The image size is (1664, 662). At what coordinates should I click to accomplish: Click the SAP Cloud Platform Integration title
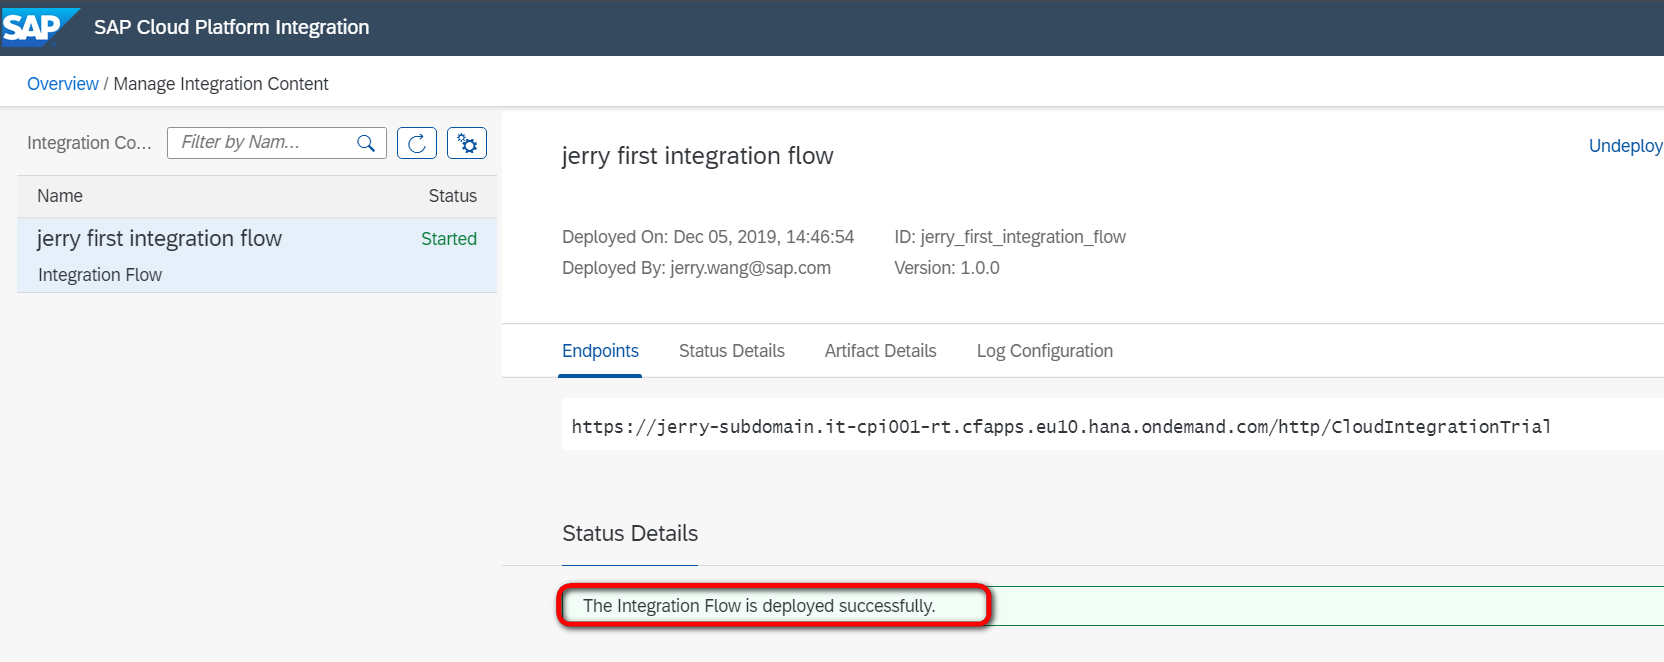pos(231,27)
